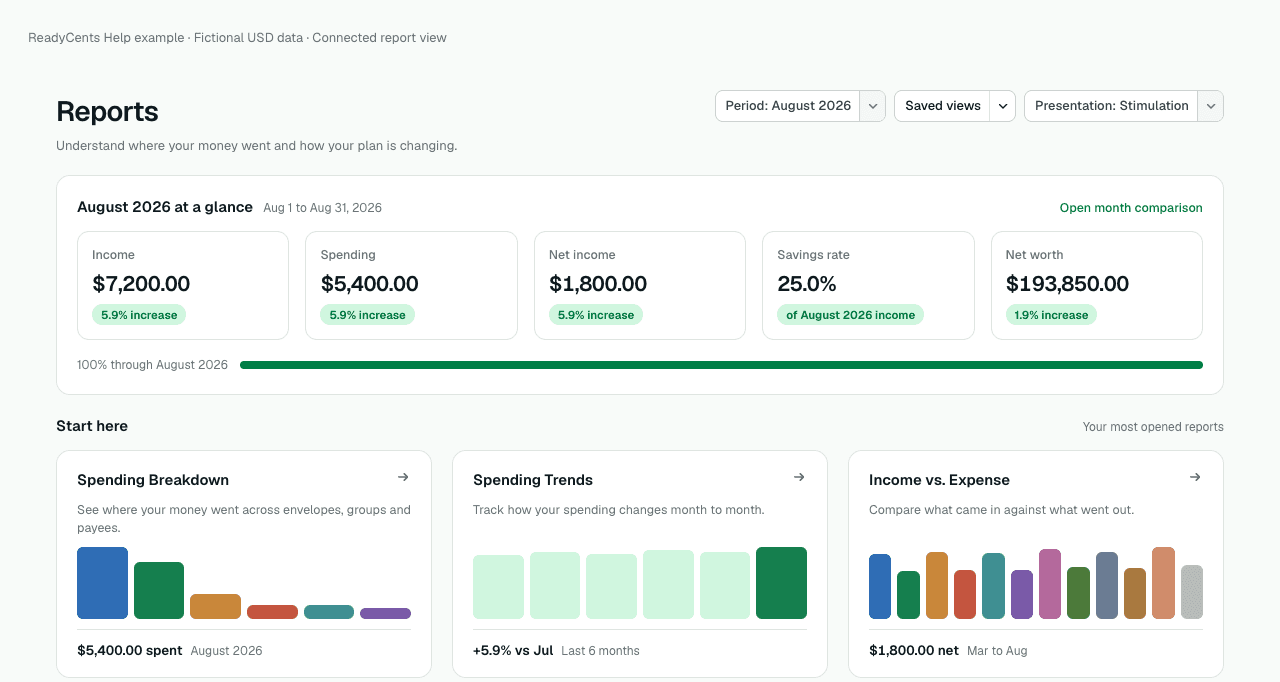Click the orange bar in Spending Breakdown

(215, 606)
